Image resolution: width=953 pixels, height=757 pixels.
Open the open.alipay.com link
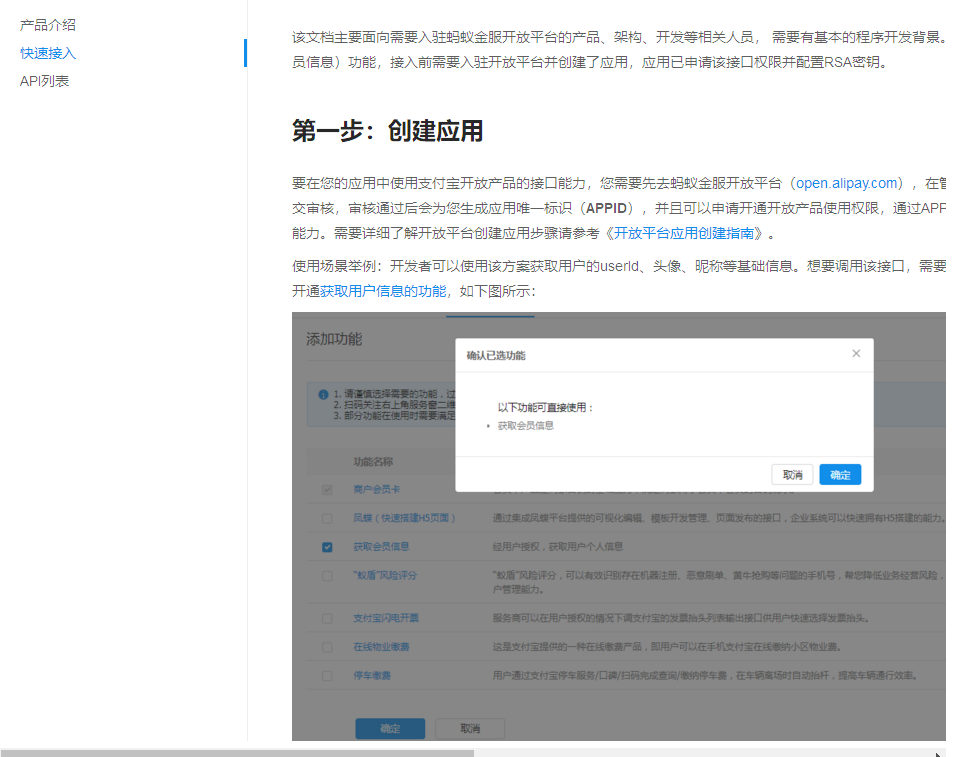click(x=847, y=183)
